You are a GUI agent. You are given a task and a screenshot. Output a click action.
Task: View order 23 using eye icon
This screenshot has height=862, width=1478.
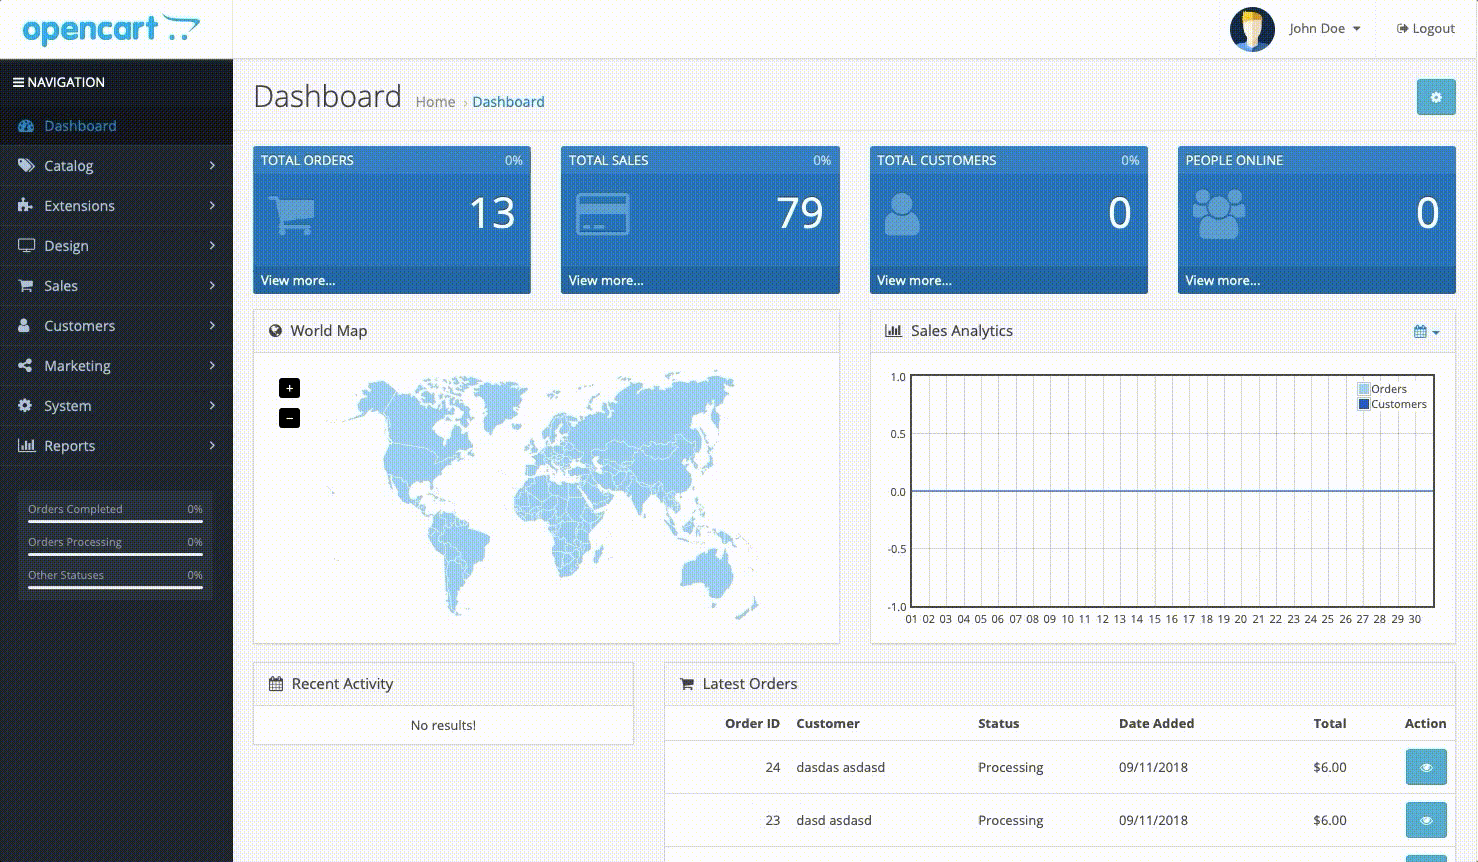pyautogui.click(x=1425, y=820)
